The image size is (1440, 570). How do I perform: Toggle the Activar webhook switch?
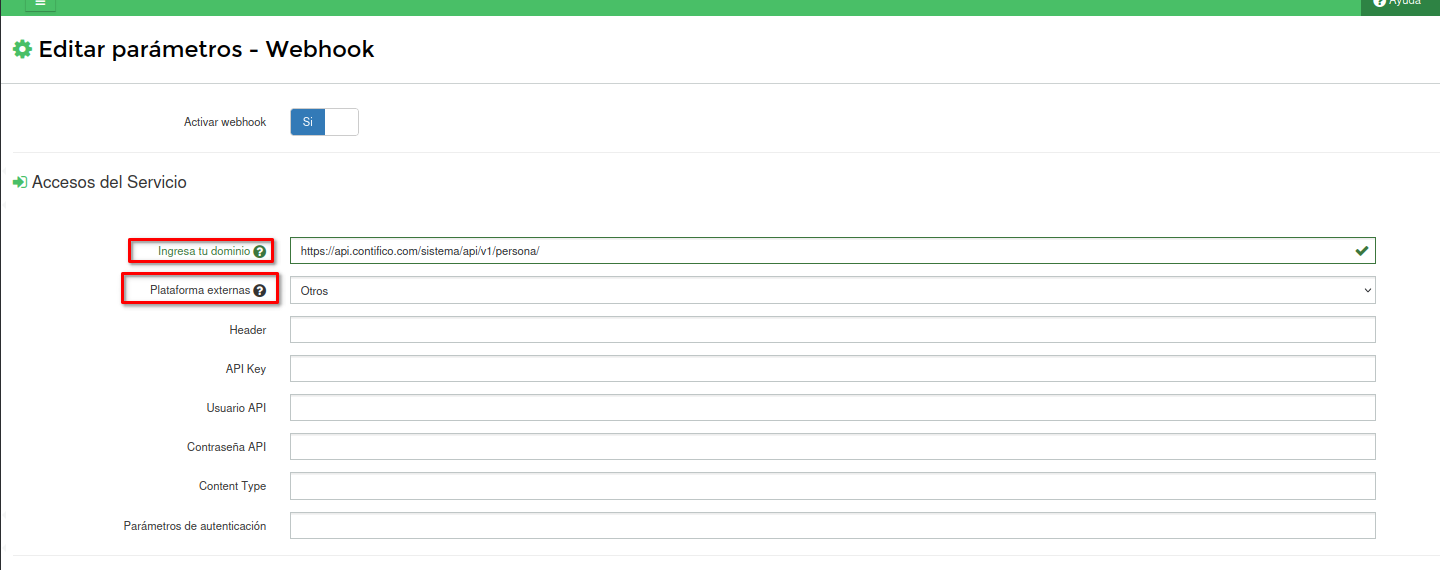tap(324, 122)
